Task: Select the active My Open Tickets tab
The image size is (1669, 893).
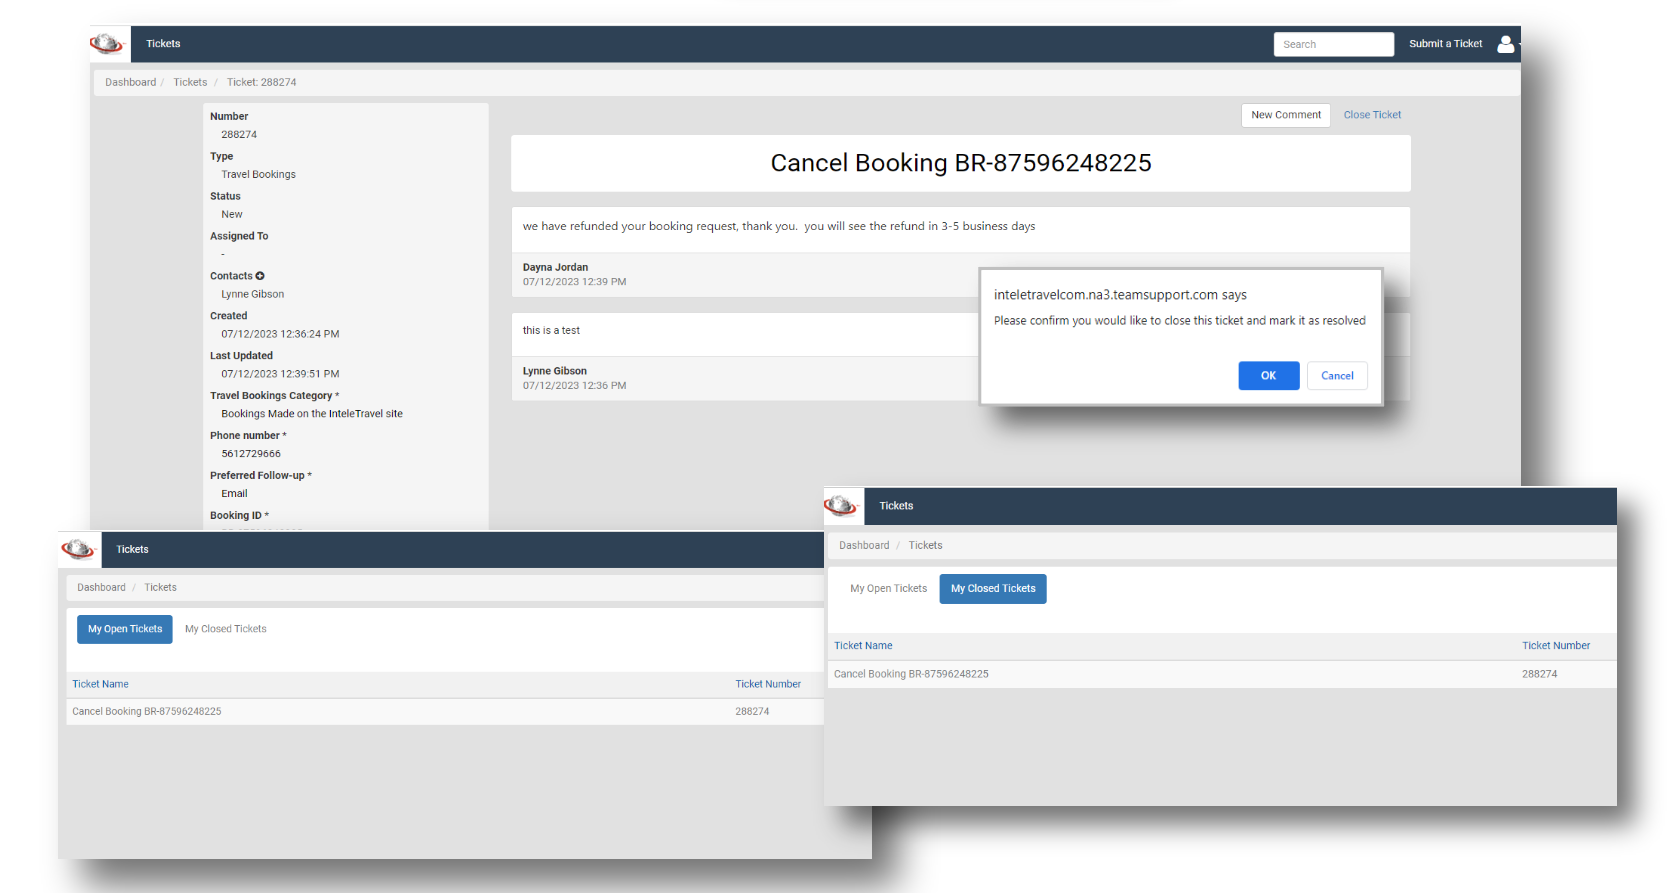Action: tap(125, 629)
